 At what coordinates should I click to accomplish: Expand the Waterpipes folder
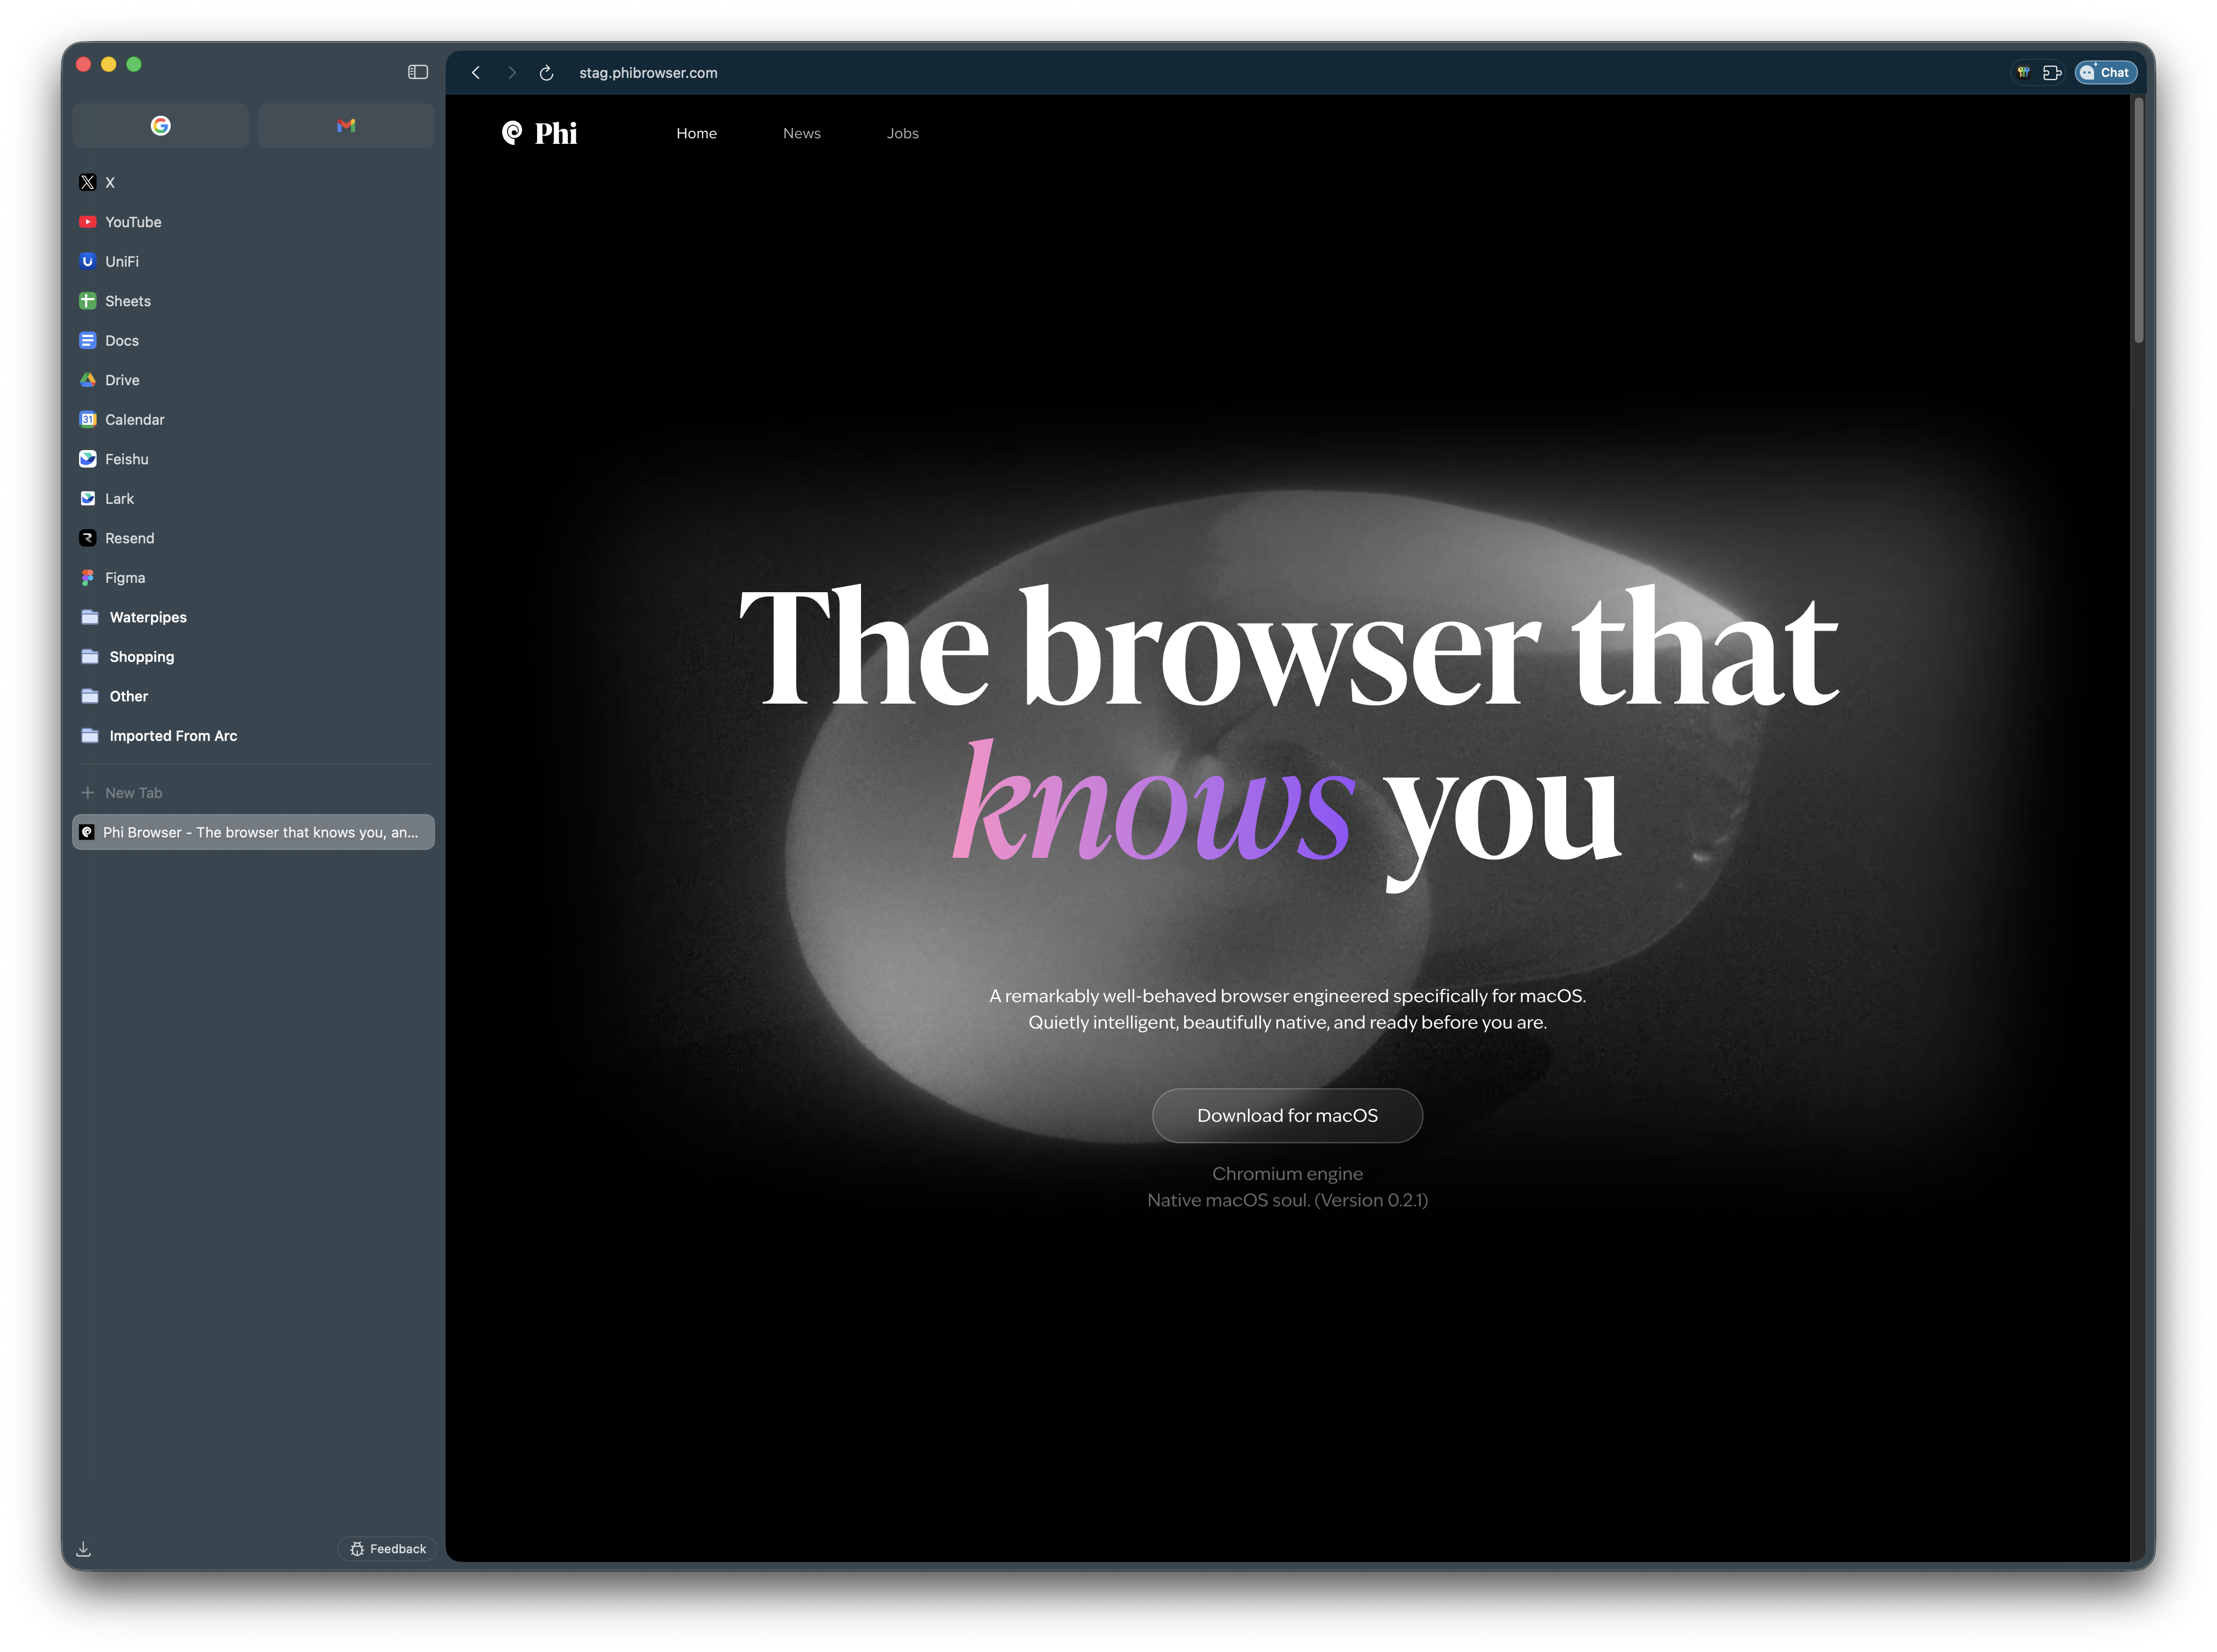[x=147, y=617]
